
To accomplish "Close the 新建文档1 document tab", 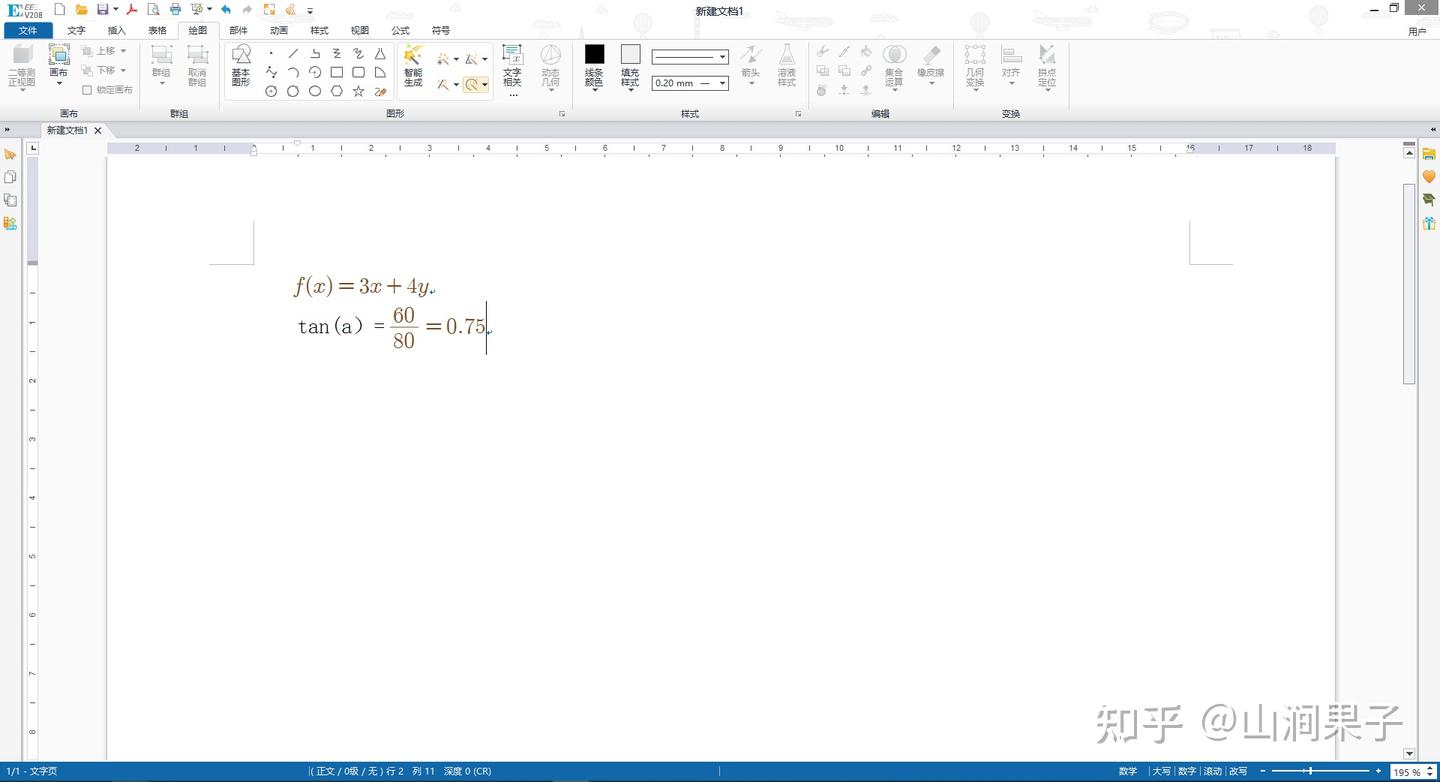I will coord(98,130).
